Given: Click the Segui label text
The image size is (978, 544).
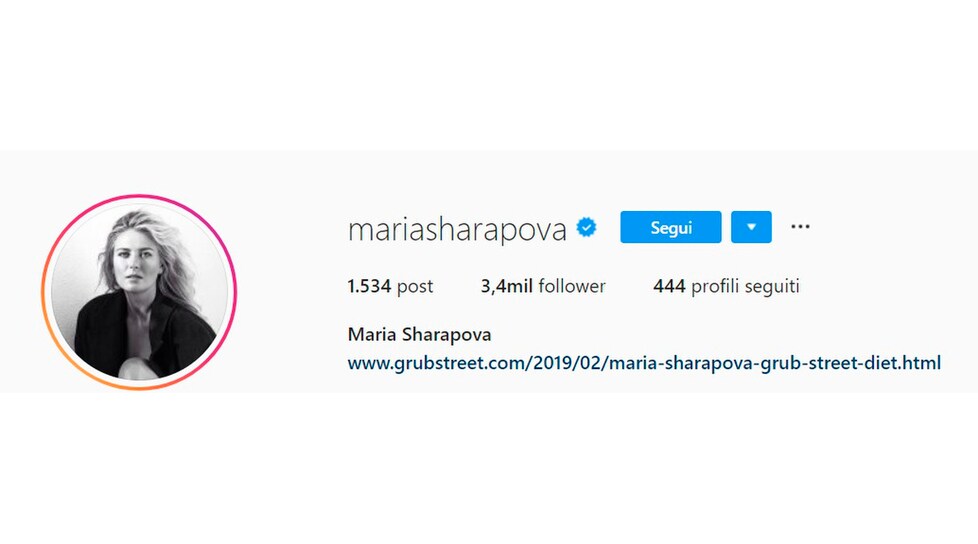Looking at the screenshot, I should [671, 228].
